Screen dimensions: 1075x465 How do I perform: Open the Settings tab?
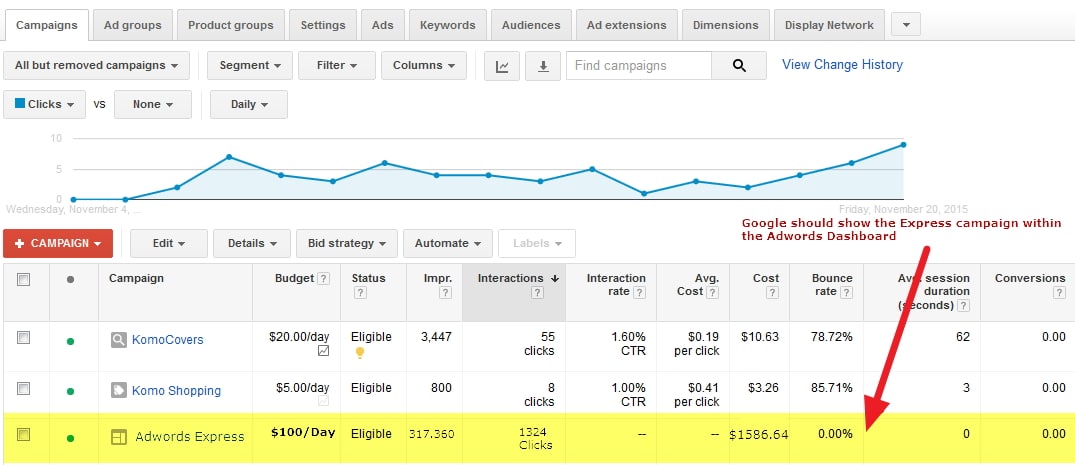coord(323,25)
